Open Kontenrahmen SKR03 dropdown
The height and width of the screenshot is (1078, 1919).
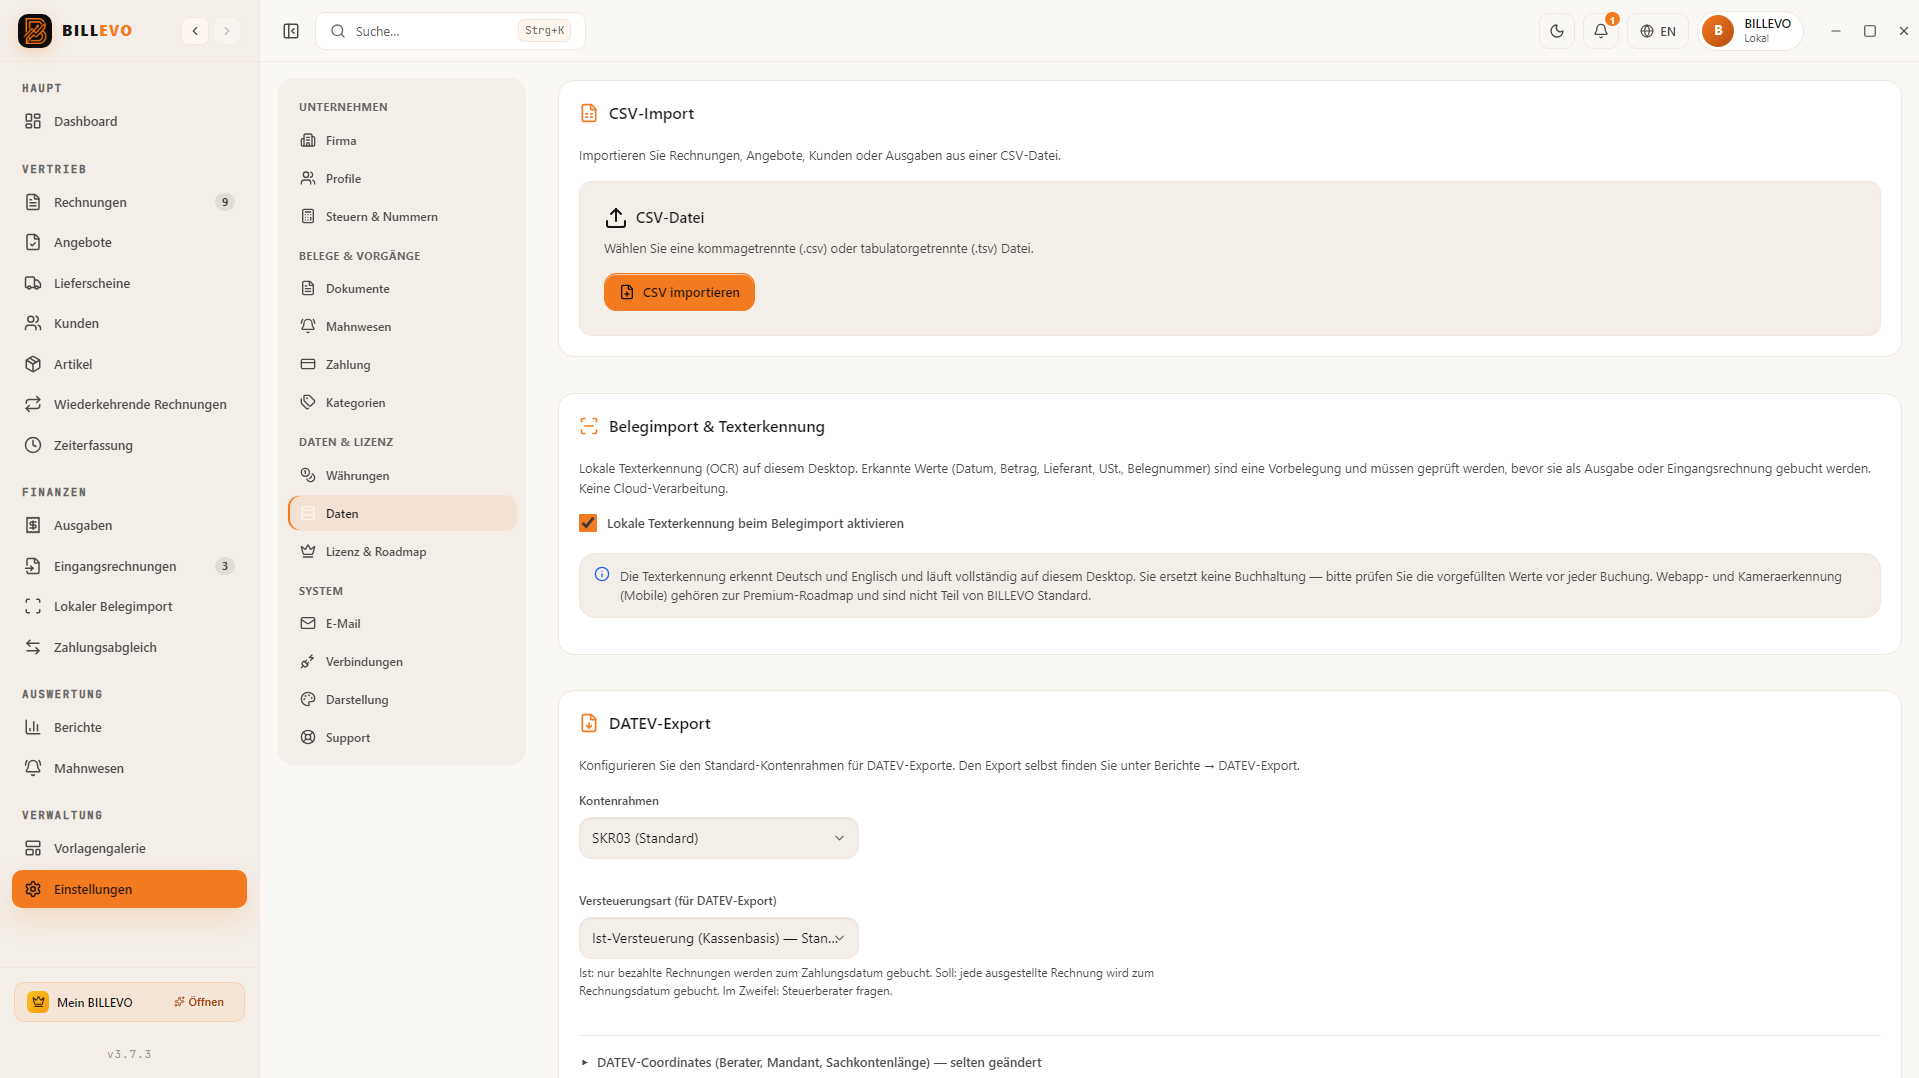[x=718, y=838]
